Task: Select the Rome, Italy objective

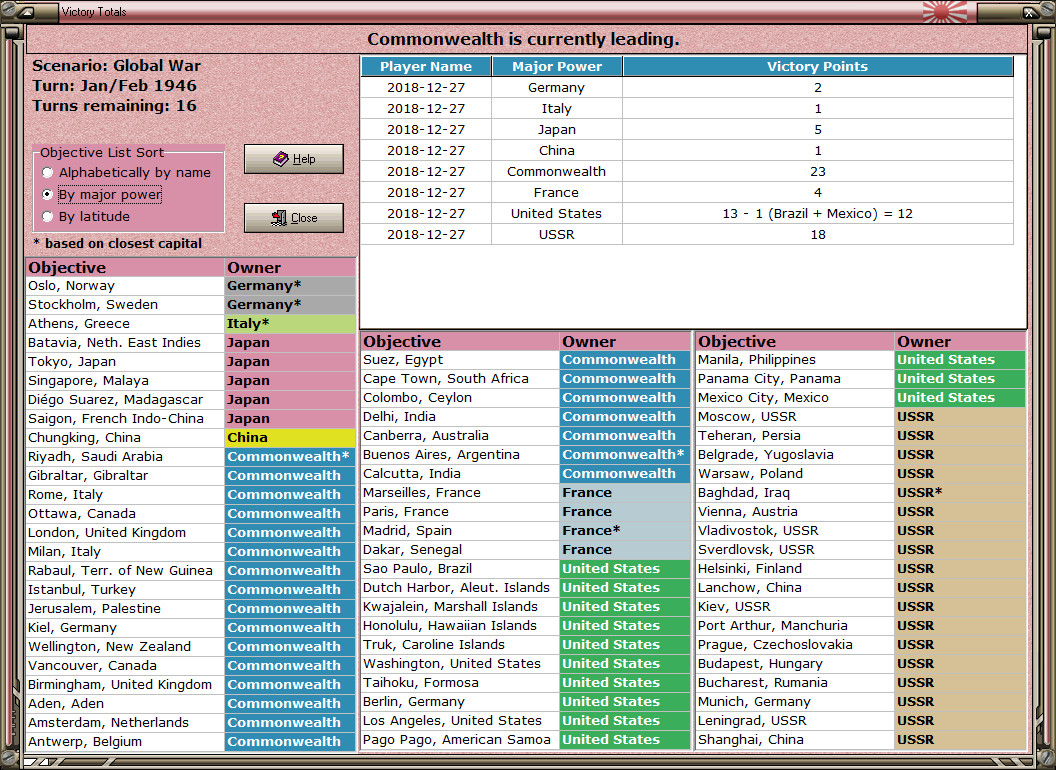Action: pos(125,494)
